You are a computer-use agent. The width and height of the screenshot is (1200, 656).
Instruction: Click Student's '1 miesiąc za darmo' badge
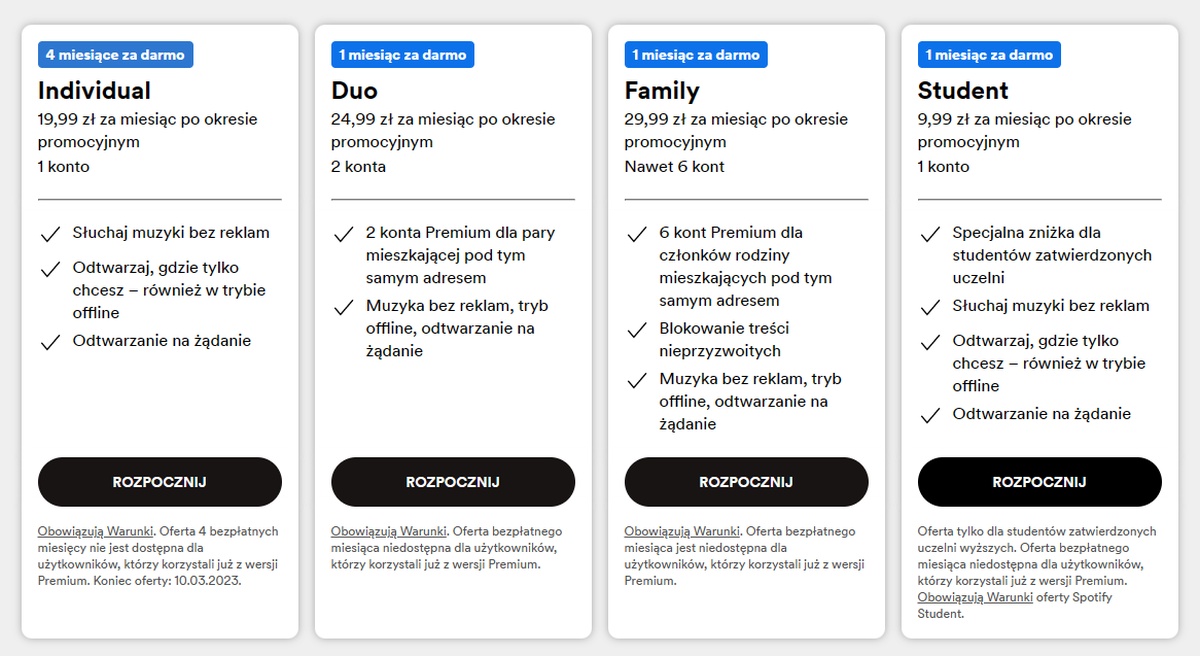point(989,55)
